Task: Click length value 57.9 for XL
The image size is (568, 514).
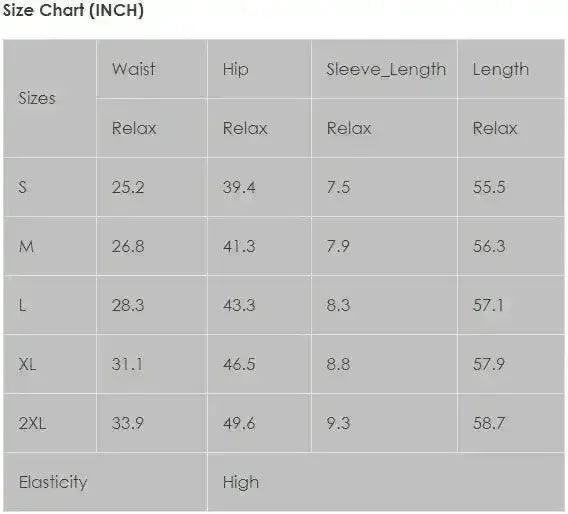Action: tap(489, 364)
